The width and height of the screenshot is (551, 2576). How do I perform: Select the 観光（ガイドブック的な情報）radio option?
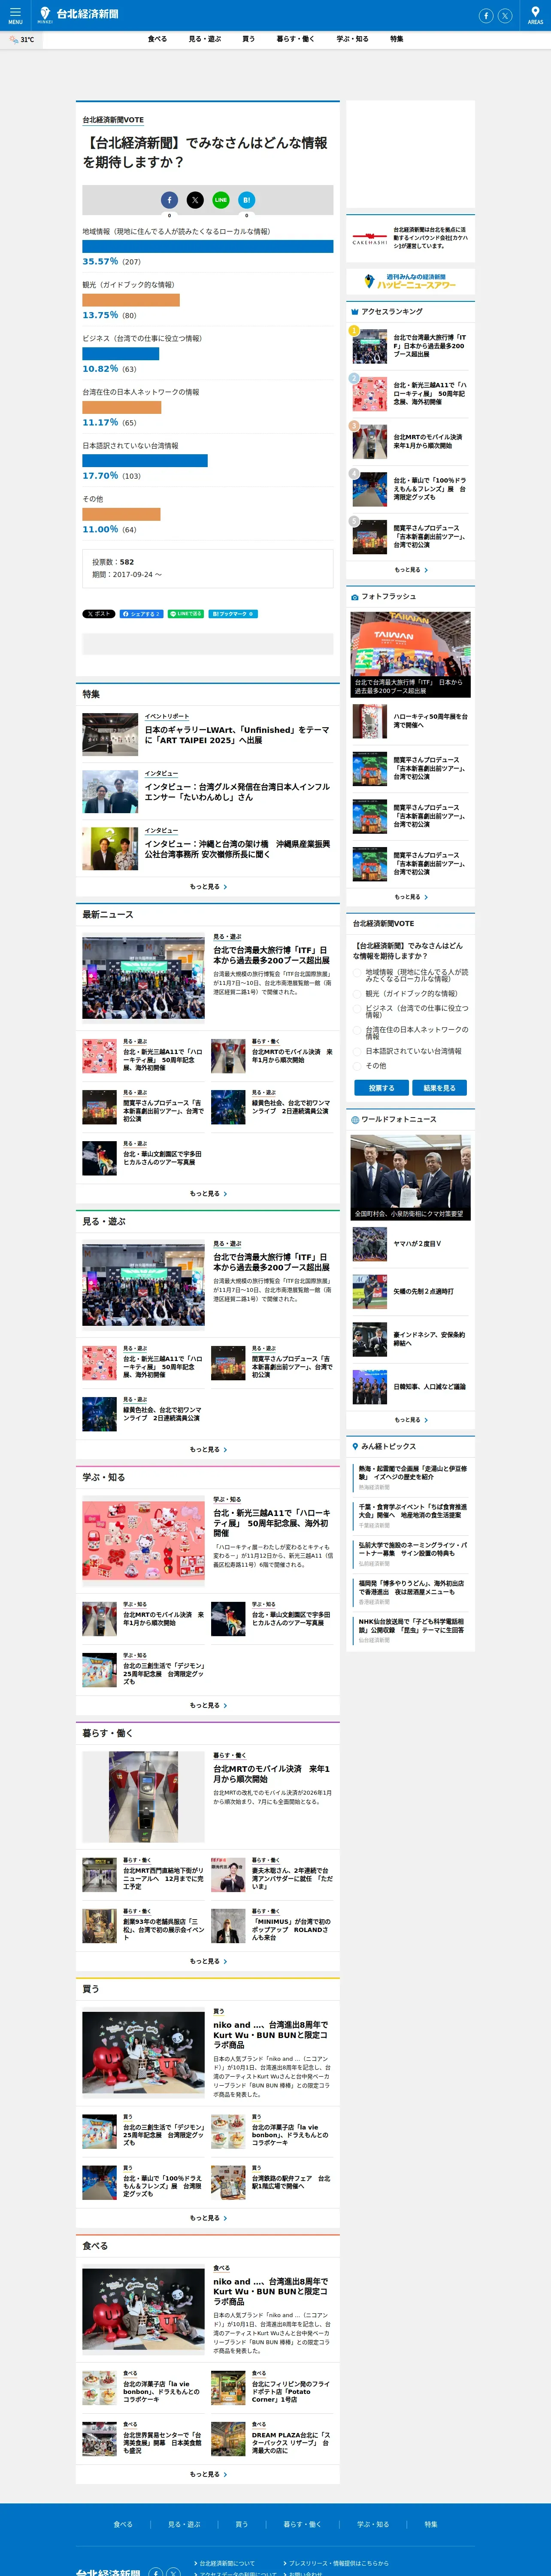point(357,994)
